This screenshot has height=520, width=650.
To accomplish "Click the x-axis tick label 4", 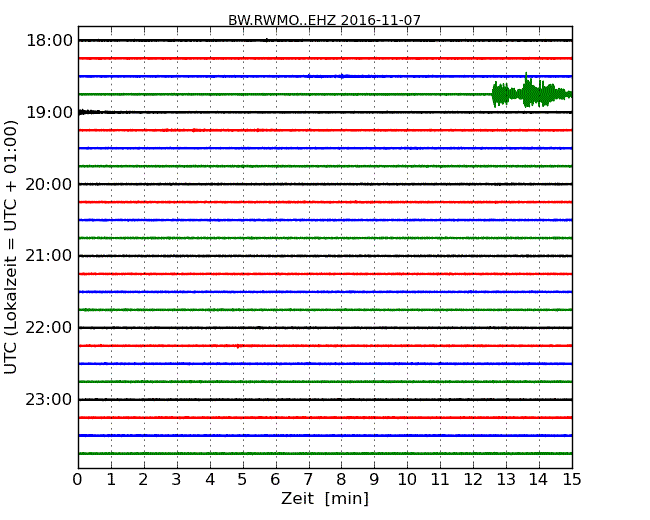I will click(210, 480).
